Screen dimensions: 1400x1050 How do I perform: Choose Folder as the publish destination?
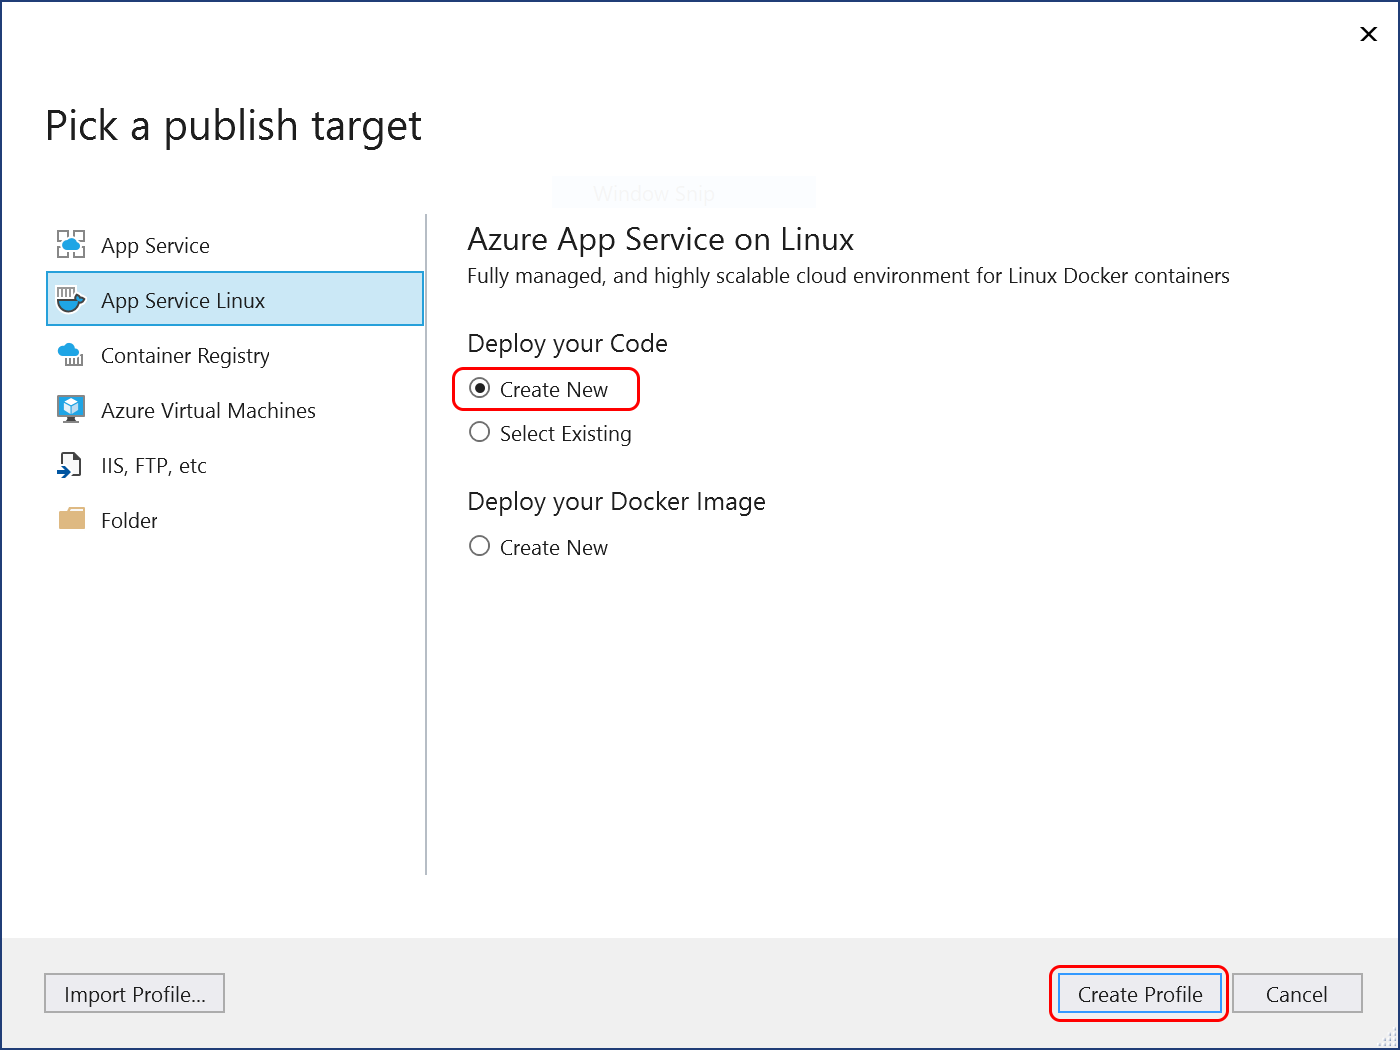(128, 519)
